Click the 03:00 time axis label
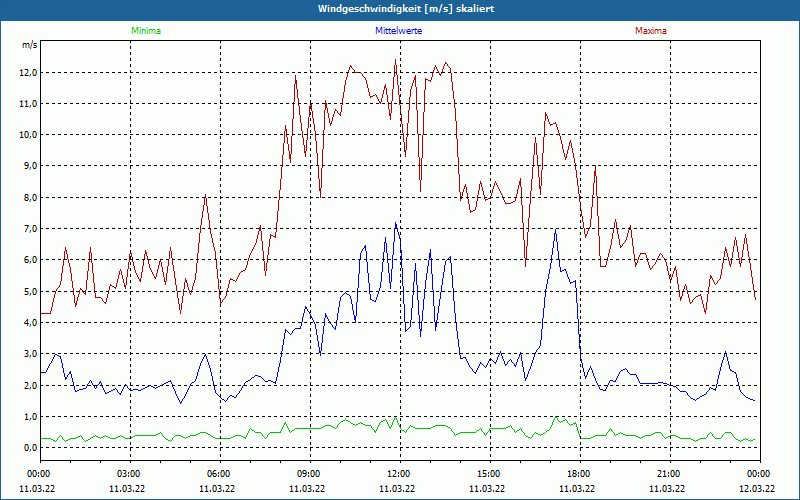 [x=130, y=474]
